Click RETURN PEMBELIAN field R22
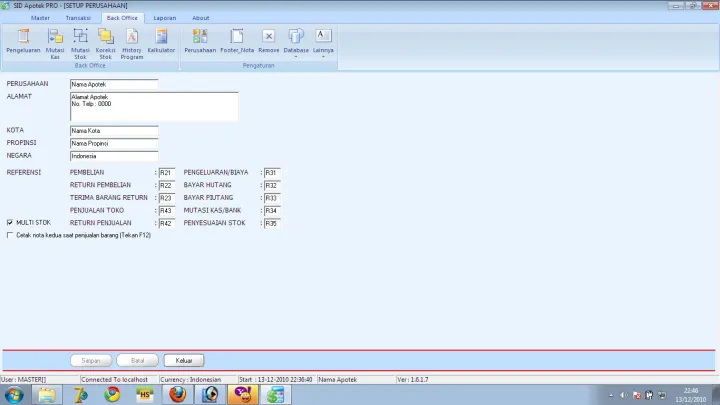The image size is (720, 405). pyautogui.click(x=167, y=186)
